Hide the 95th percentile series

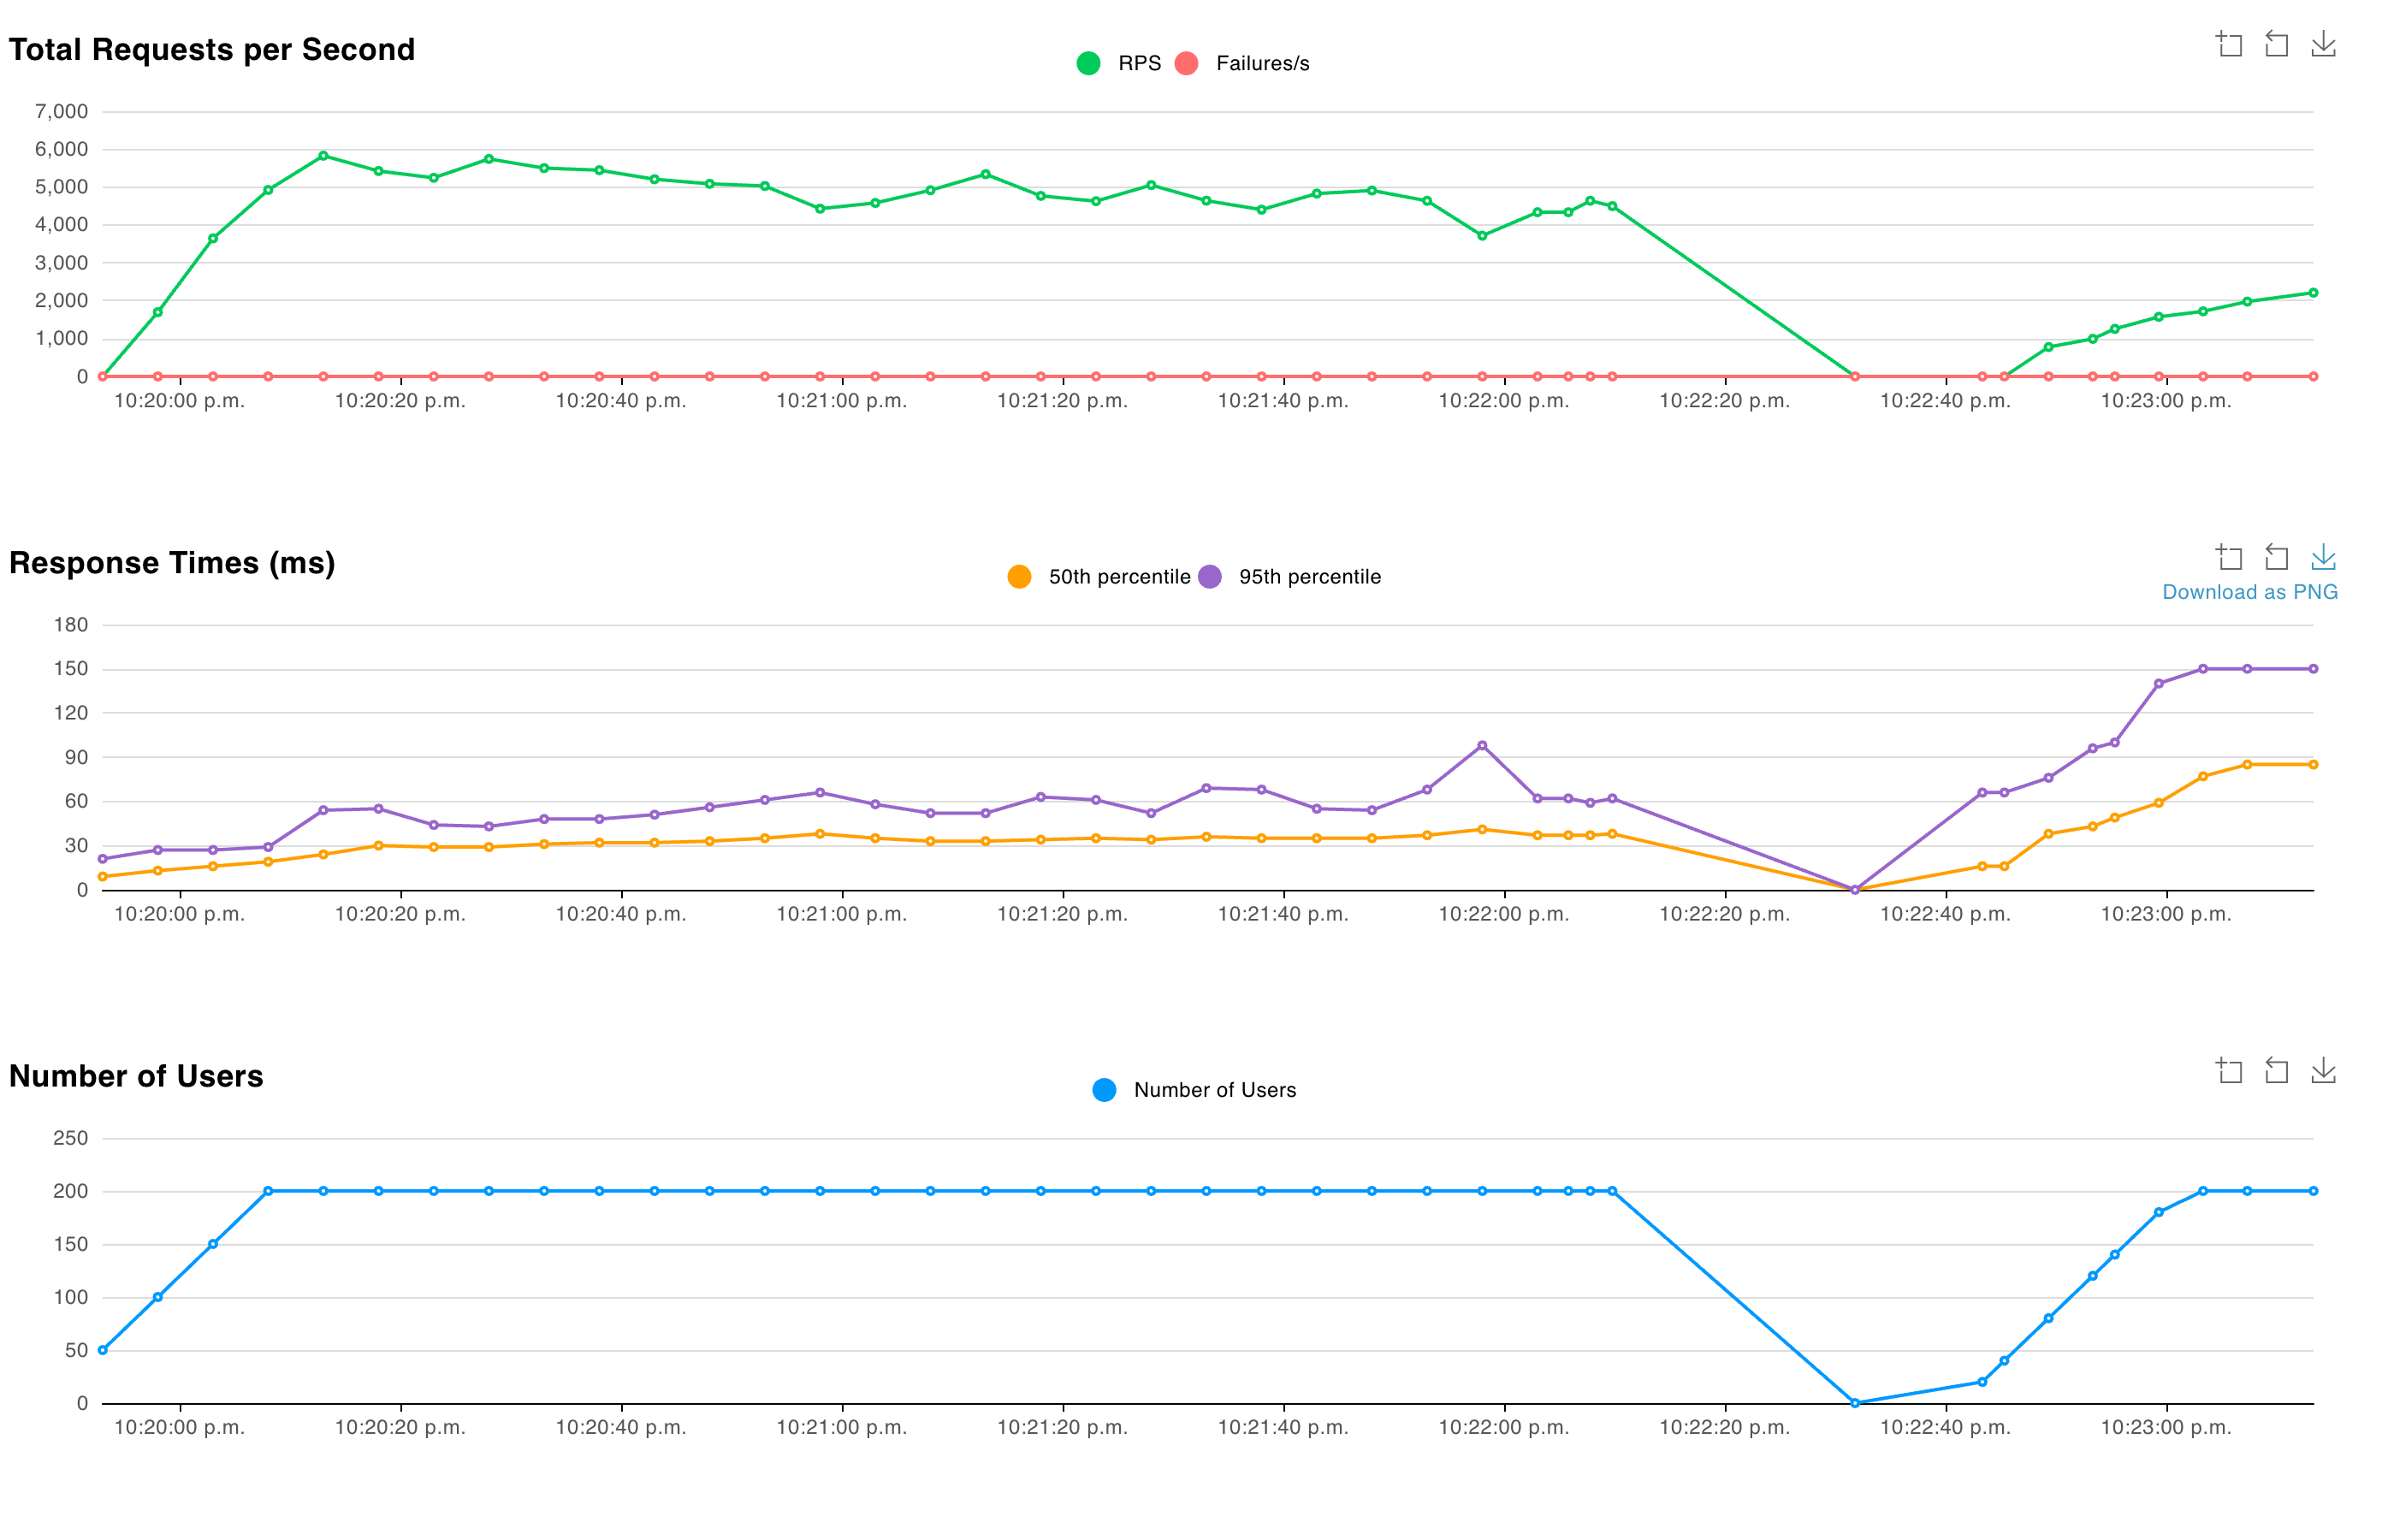(x=1289, y=577)
